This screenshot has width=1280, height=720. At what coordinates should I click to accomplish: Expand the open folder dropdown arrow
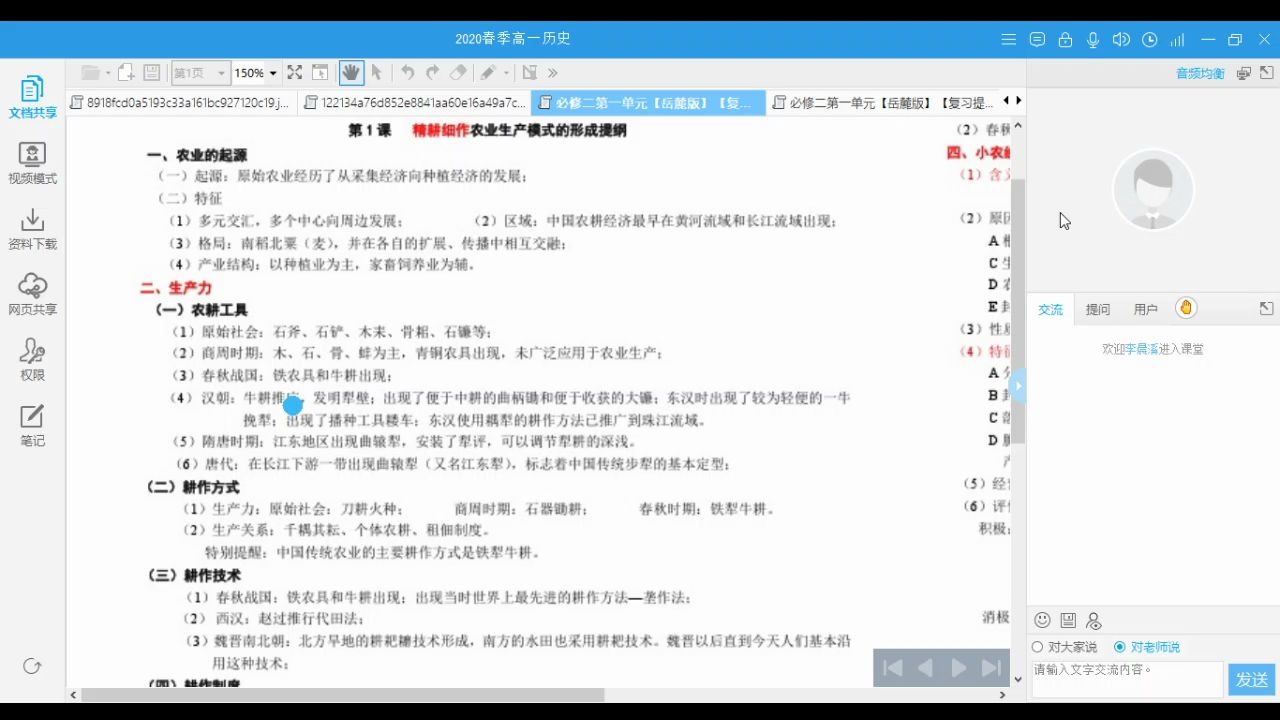click(x=108, y=73)
